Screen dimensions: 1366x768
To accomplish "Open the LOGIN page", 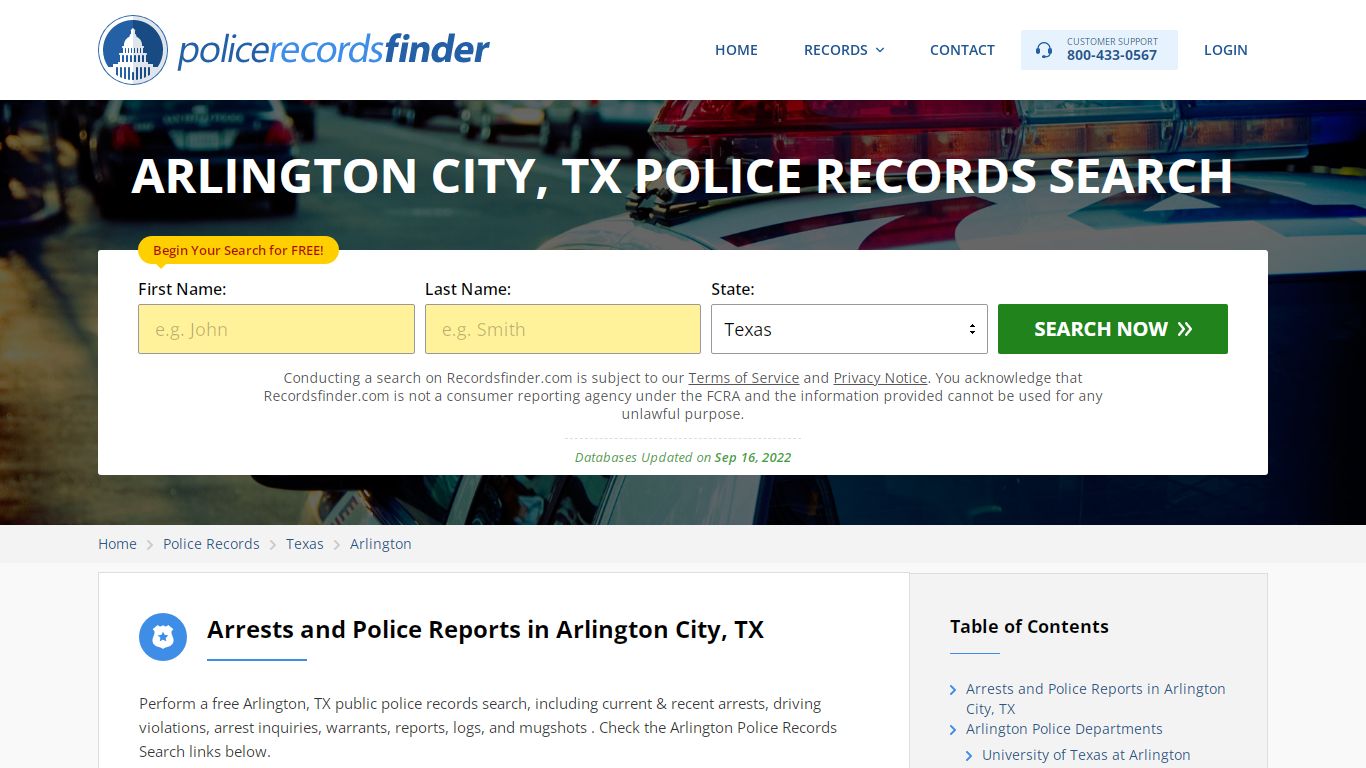I will coord(1225,50).
